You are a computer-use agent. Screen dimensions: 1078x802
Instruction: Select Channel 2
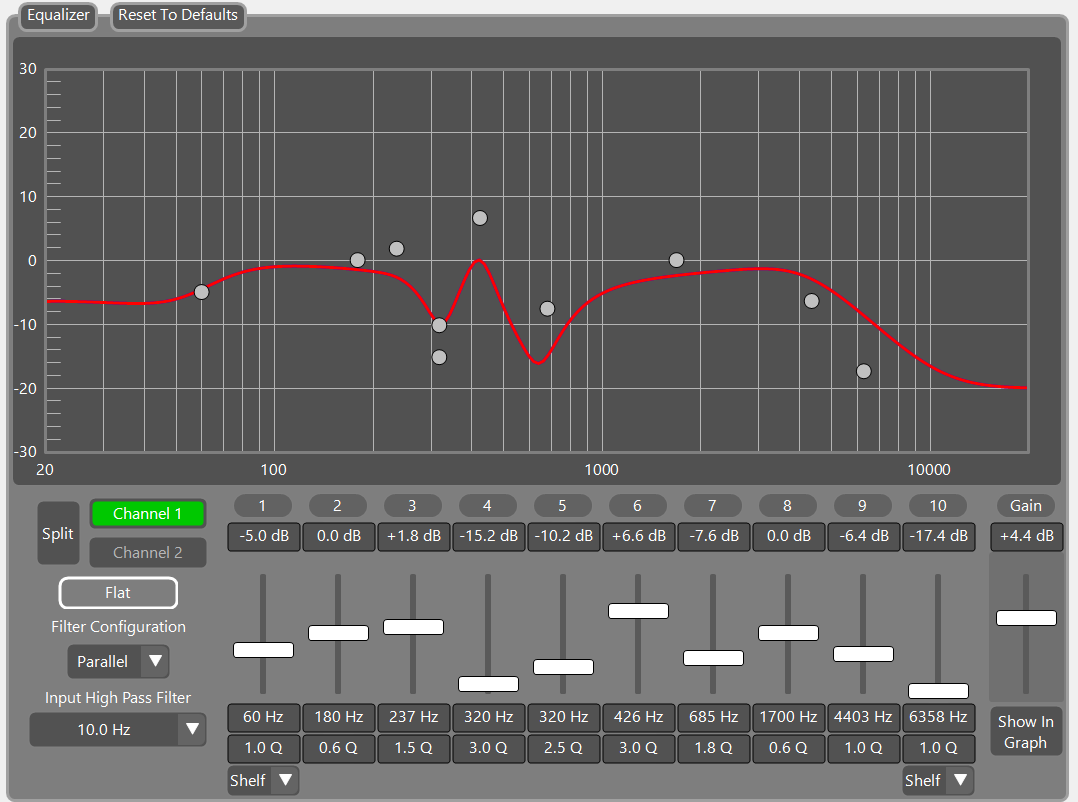[148, 553]
